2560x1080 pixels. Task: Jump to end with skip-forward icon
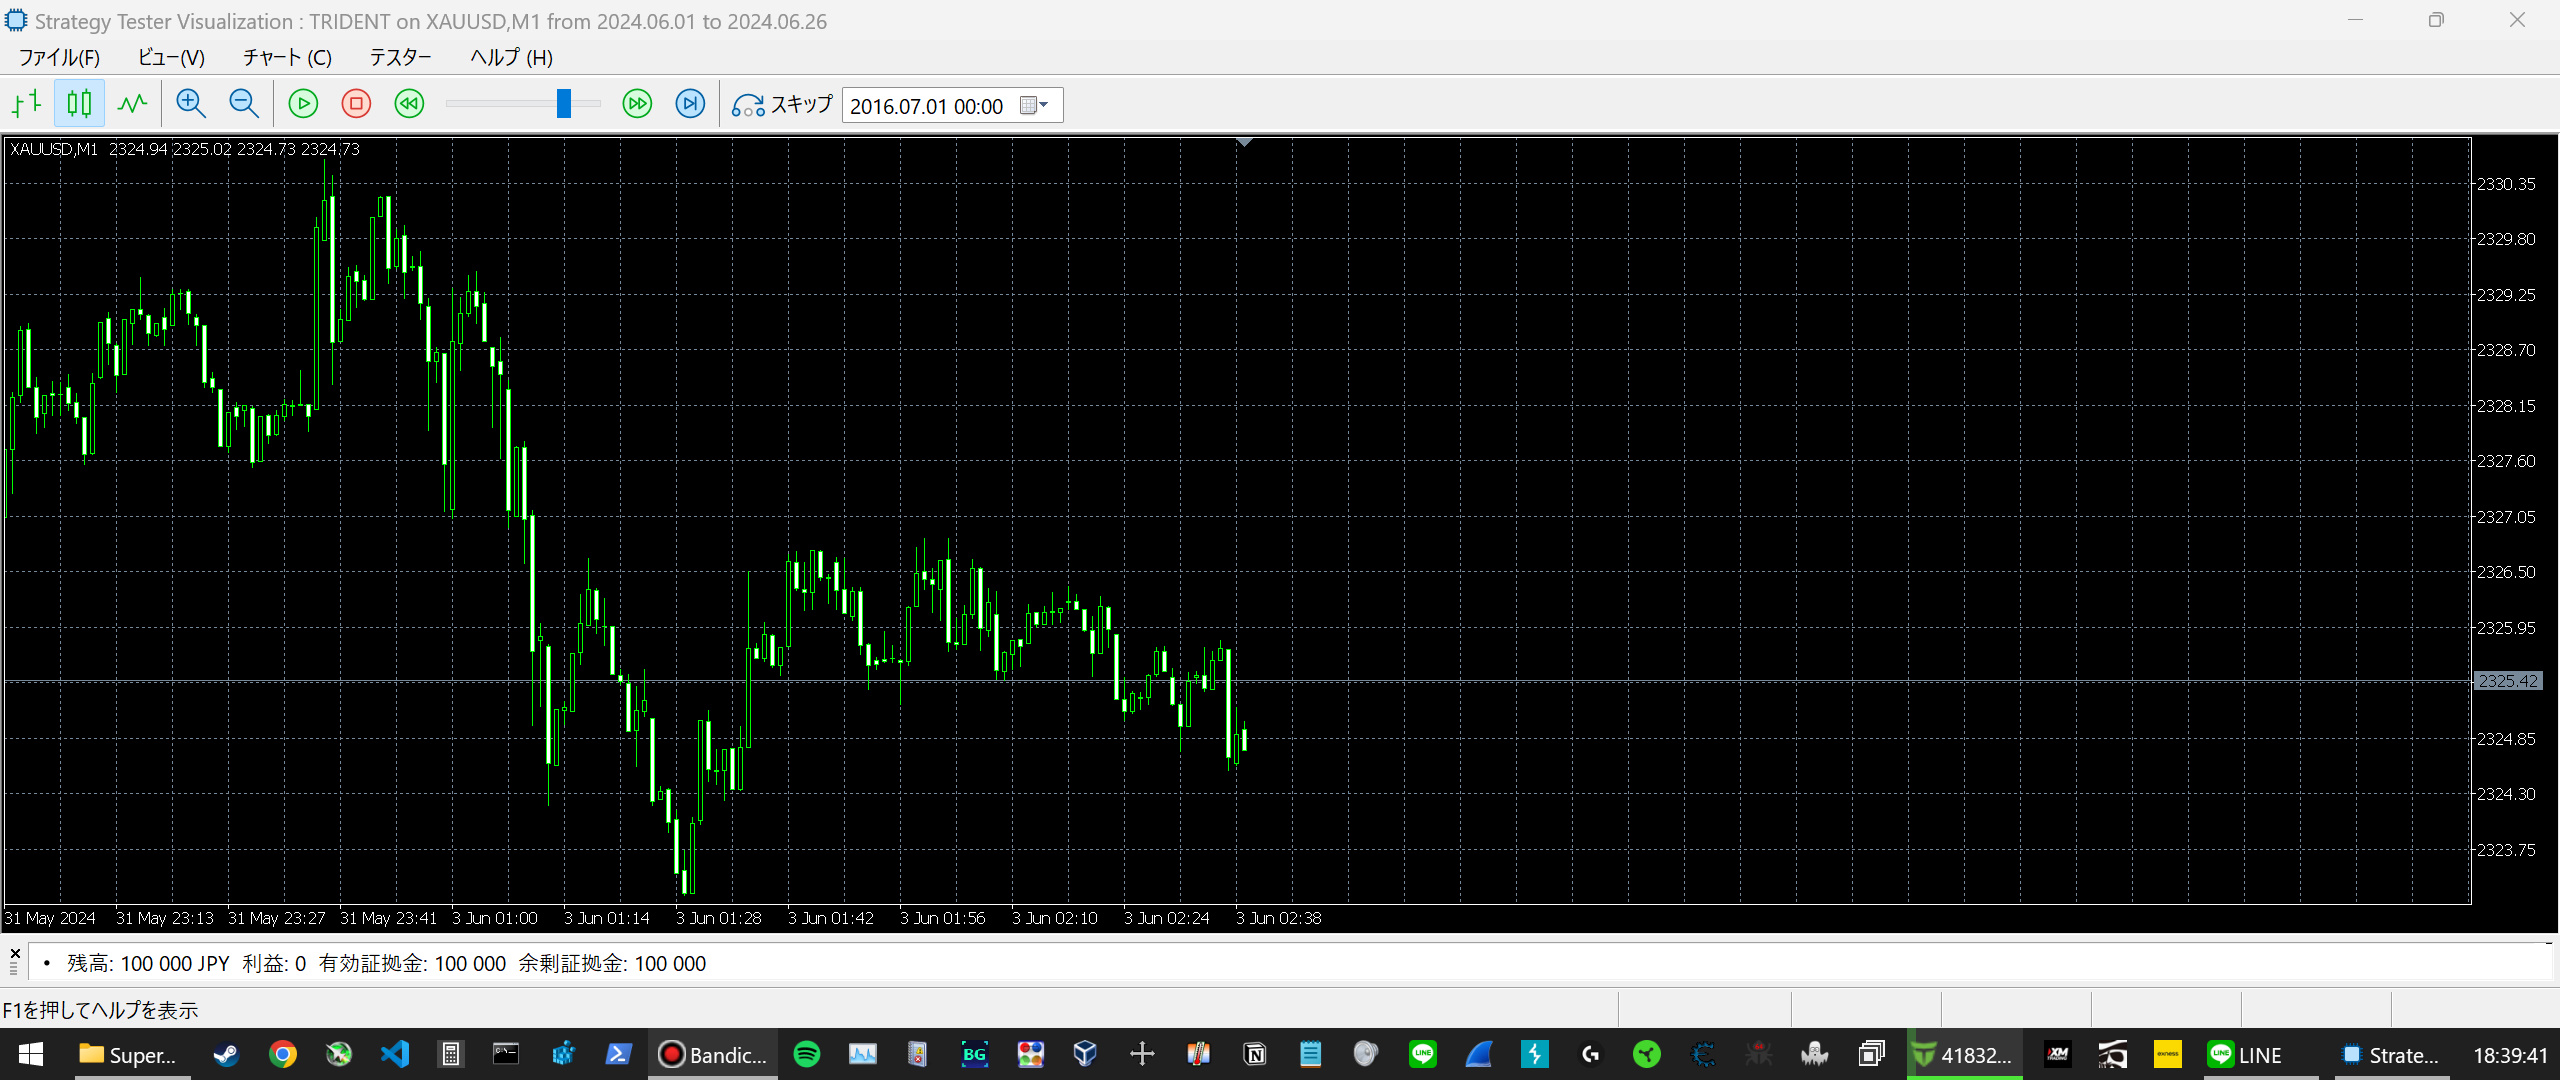pyautogui.click(x=690, y=104)
